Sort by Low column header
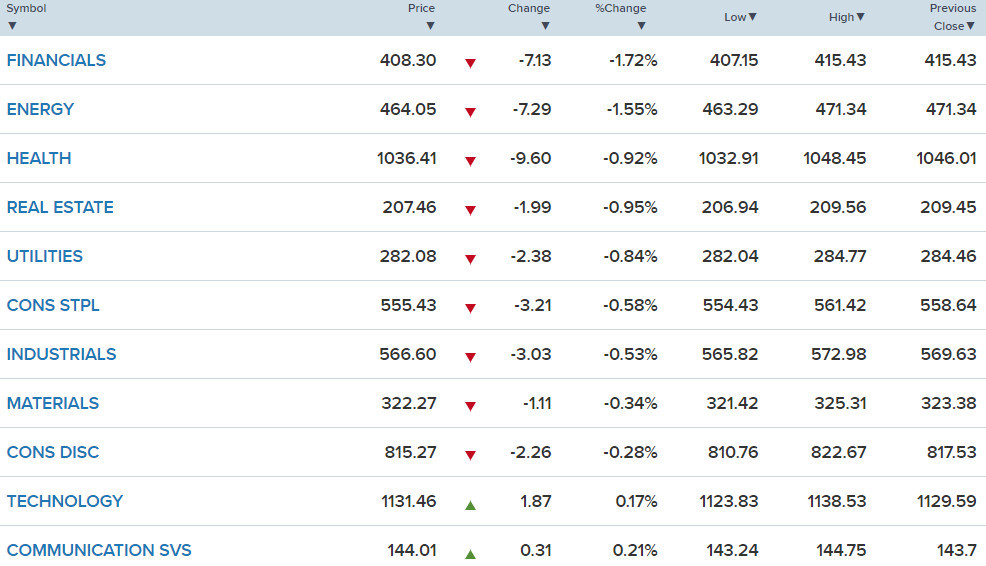The image size is (986, 566). [x=741, y=17]
